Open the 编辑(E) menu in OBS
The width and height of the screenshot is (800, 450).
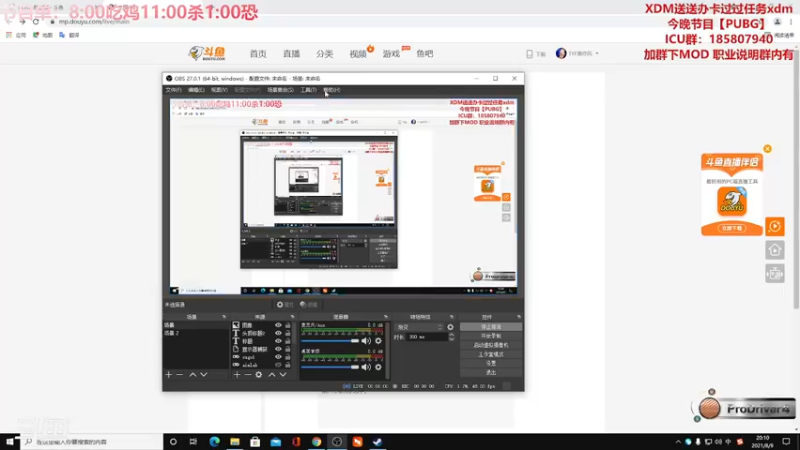(196, 90)
